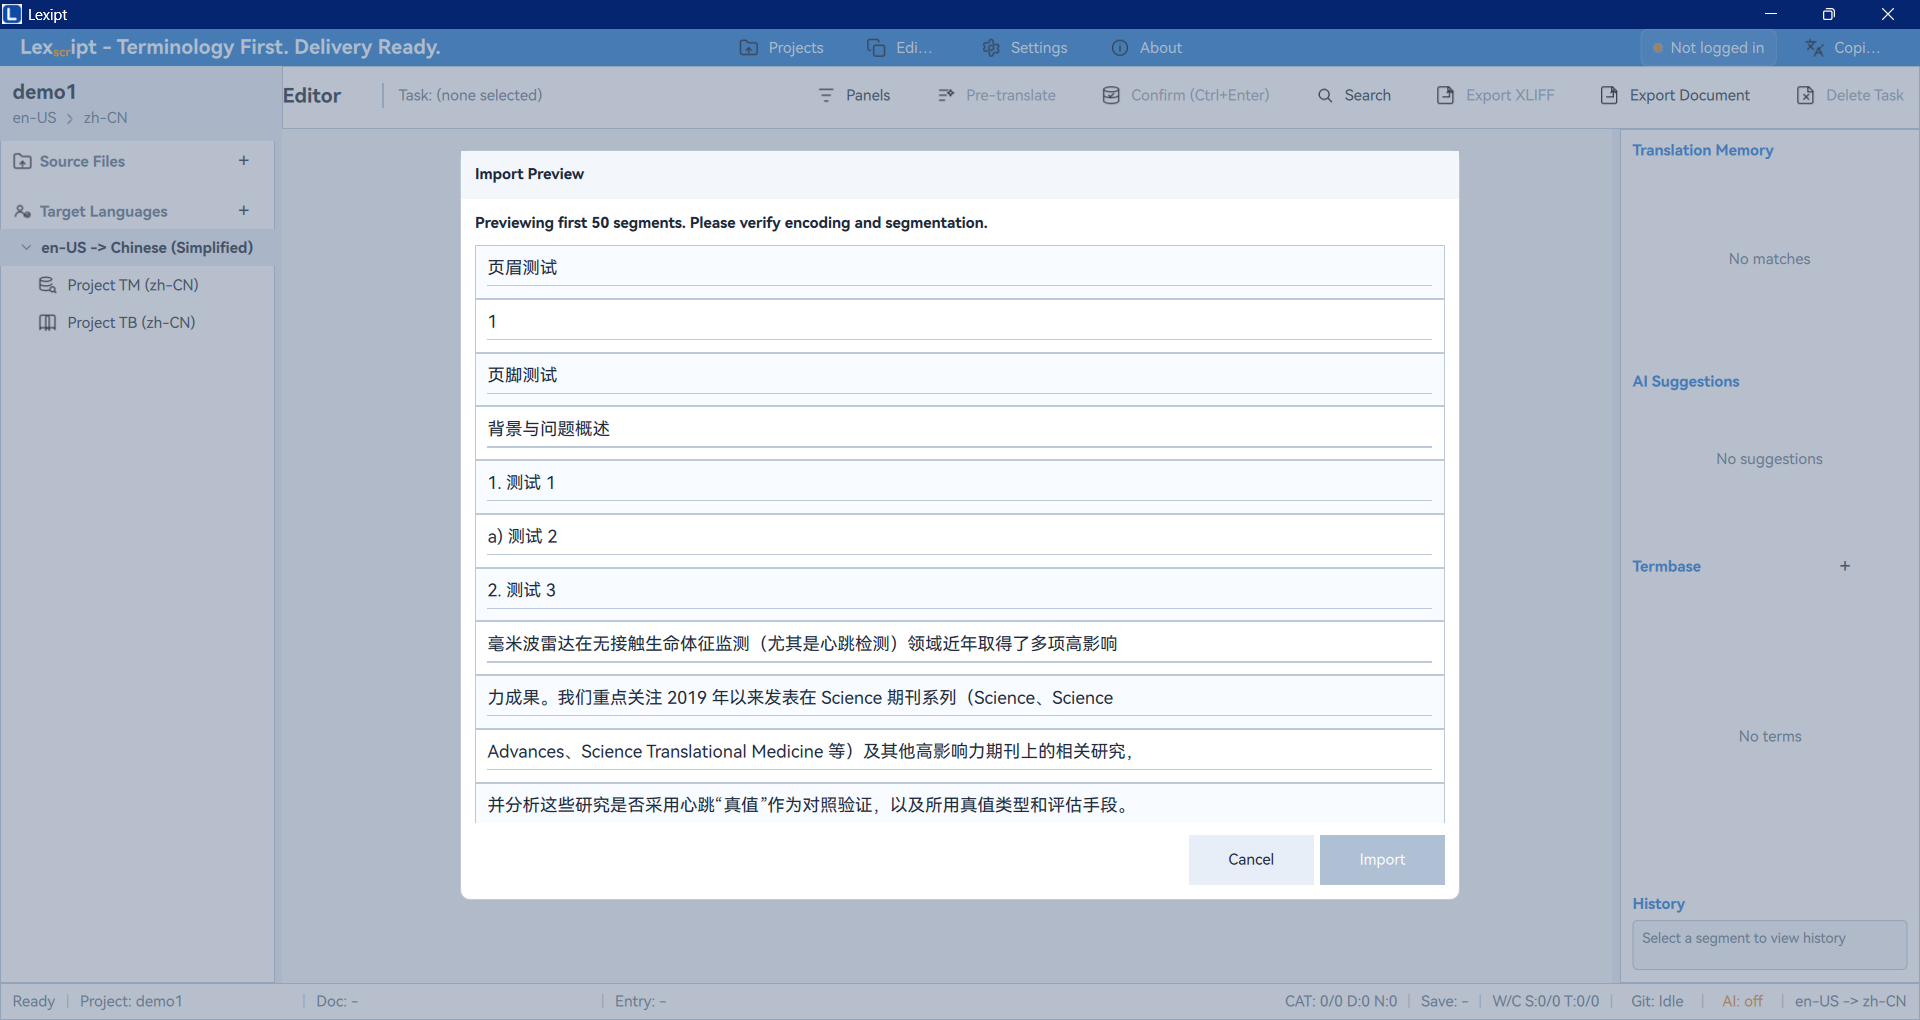The width and height of the screenshot is (1920, 1020).
Task: Open Project TM (zh-CN)
Action: click(132, 285)
